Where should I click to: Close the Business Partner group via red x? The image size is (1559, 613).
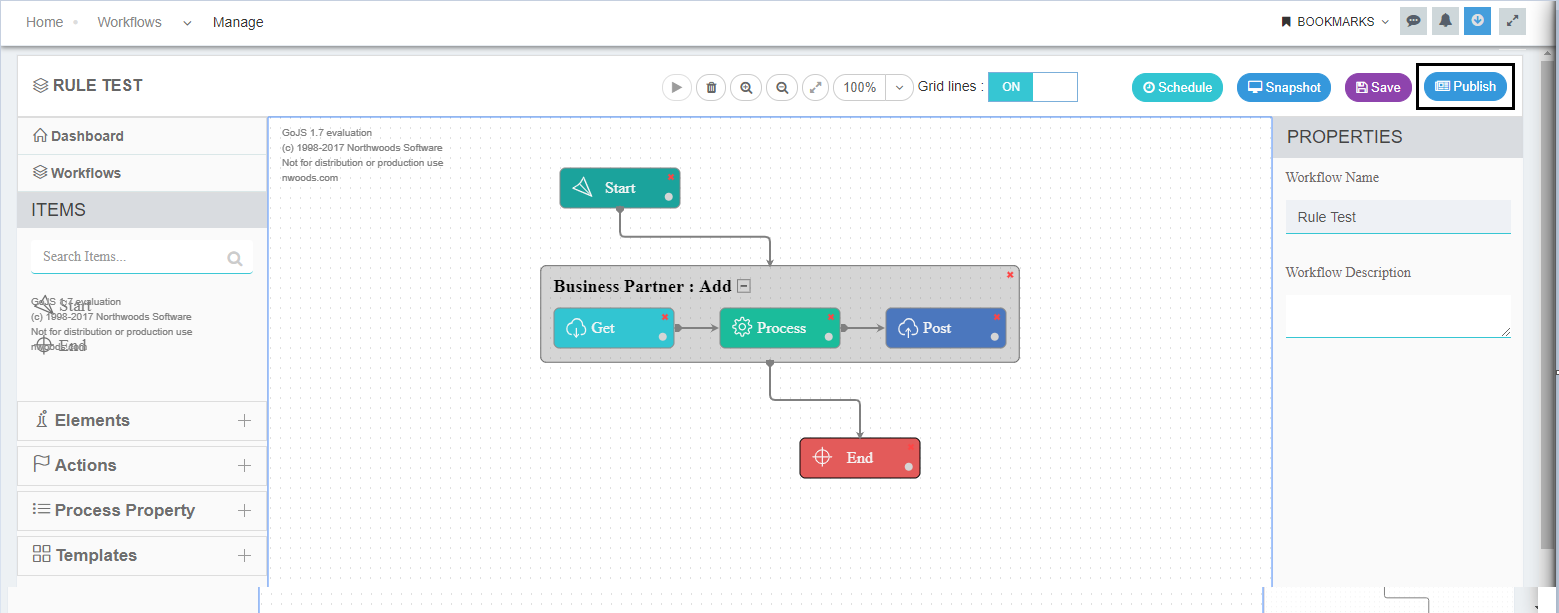[1009, 274]
